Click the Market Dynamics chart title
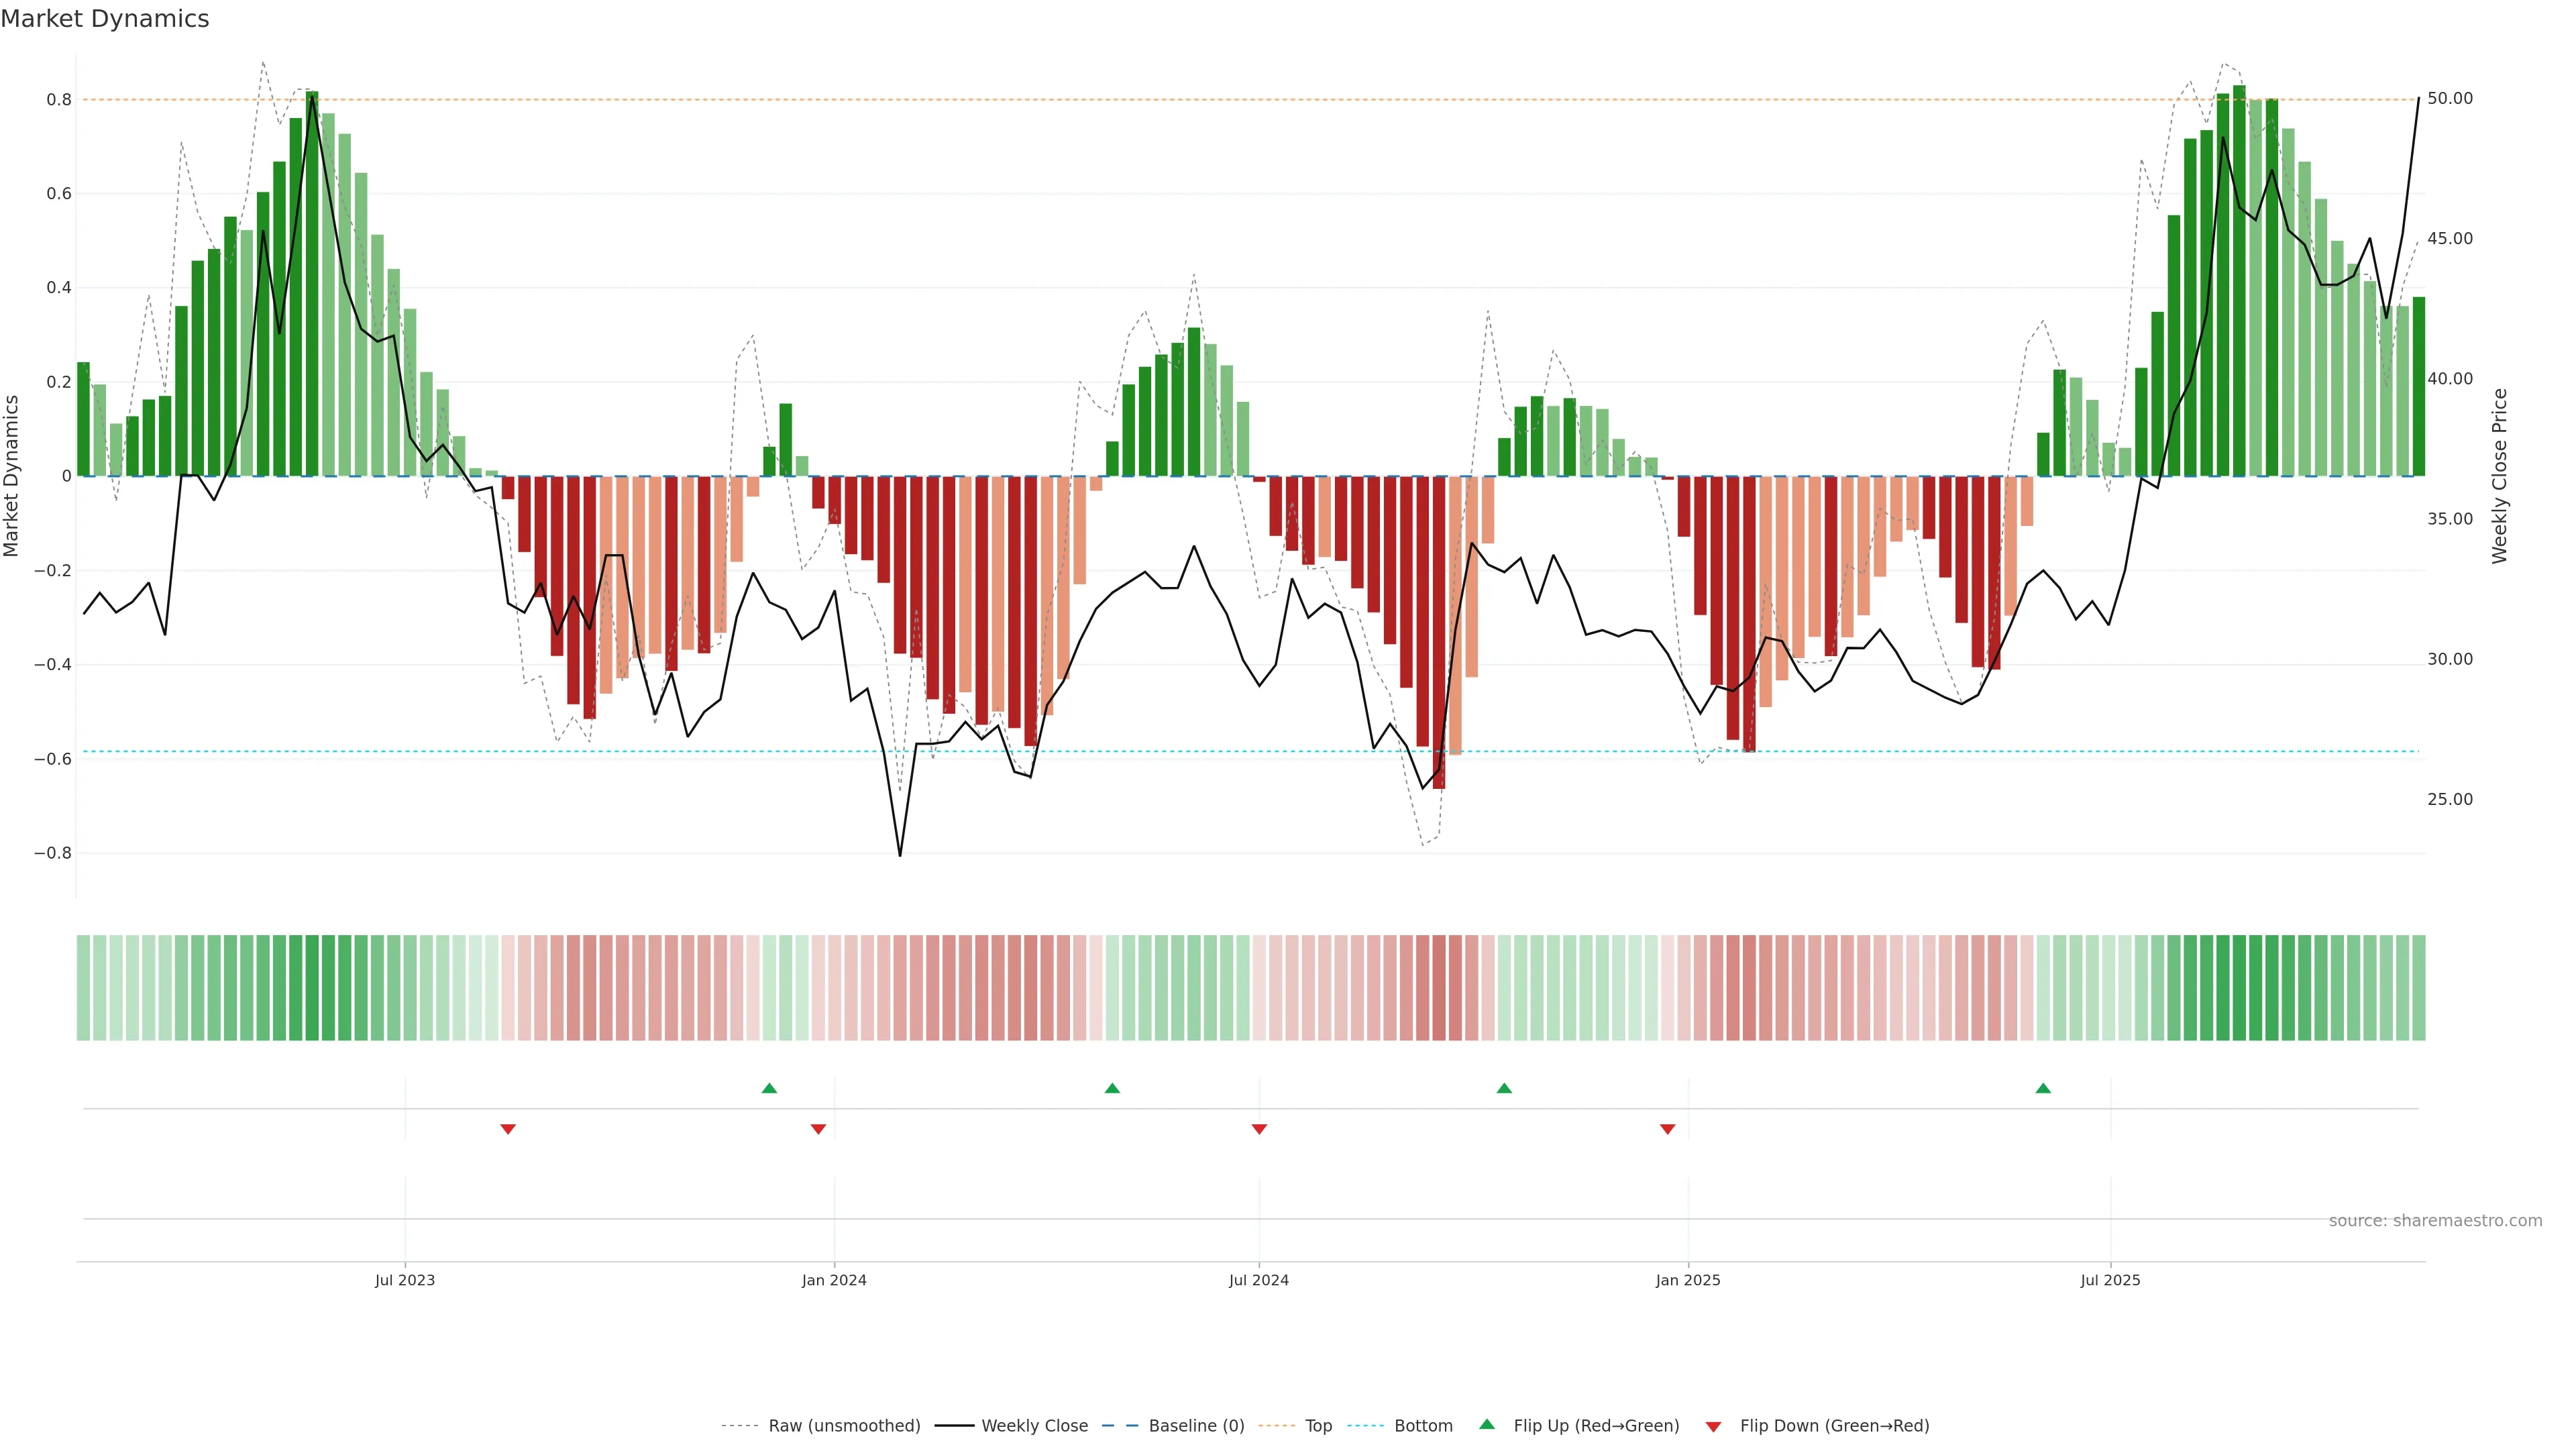Viewport: 2576px width, 1449px height. point(105,19)
